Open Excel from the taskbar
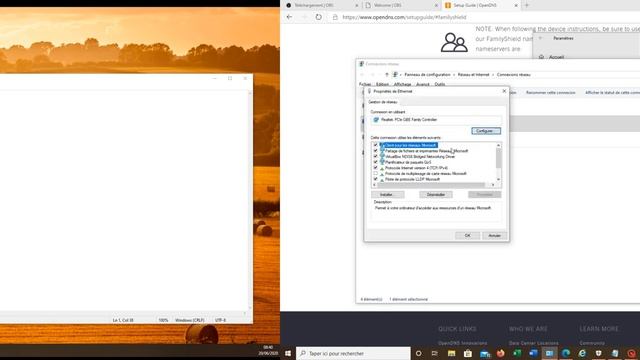The width and height of the screenshot is (640, 360). [x=517, y=353]
